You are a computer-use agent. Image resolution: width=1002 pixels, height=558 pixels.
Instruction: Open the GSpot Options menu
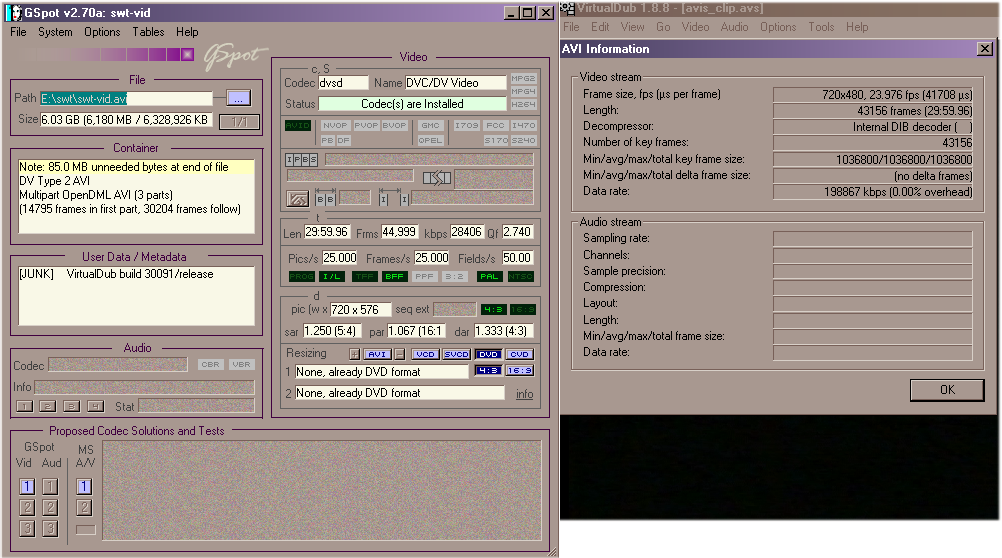pyautogui.click(x=102, y=32)
